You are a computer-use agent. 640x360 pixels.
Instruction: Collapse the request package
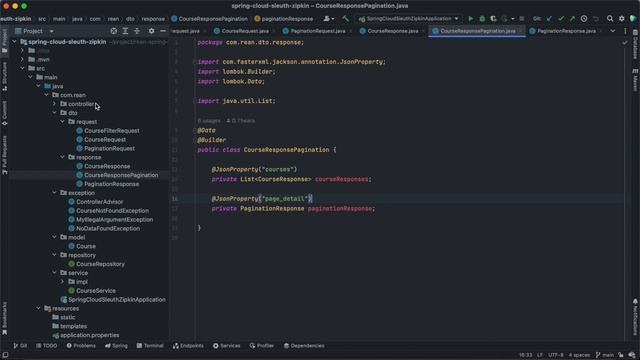[62, 122]
